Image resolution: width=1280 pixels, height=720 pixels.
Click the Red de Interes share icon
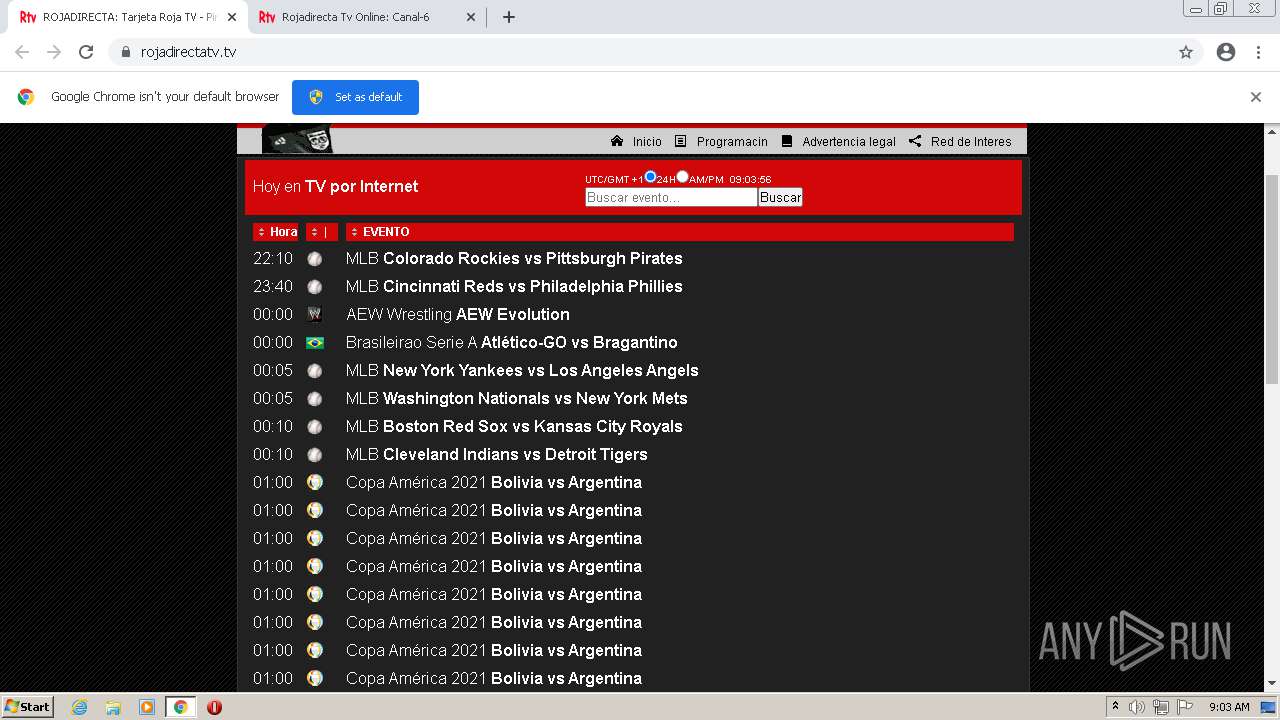915,141
